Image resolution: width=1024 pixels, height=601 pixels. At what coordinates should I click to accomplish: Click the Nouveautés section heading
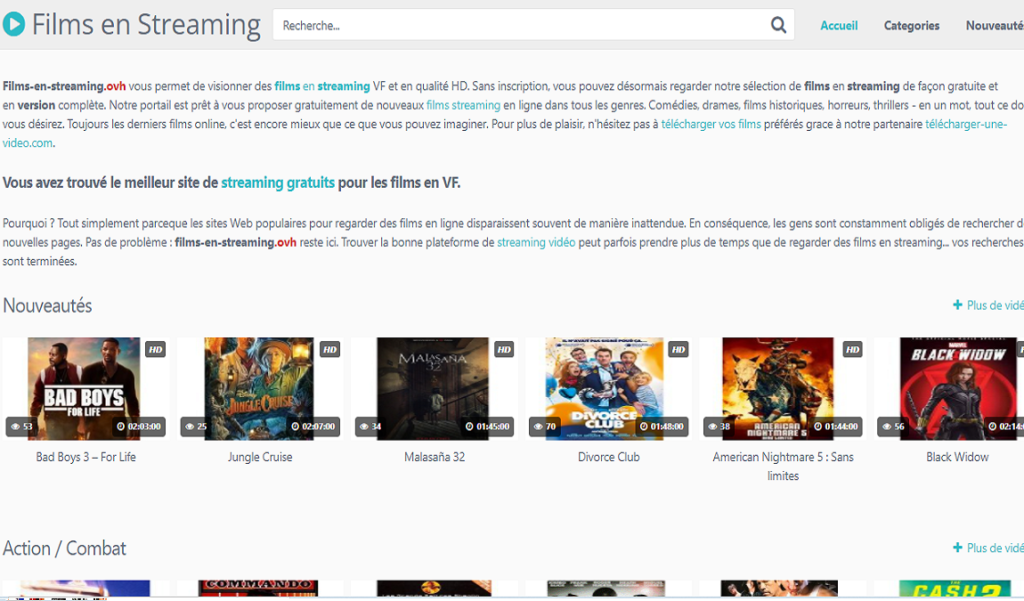pos(48,306)
